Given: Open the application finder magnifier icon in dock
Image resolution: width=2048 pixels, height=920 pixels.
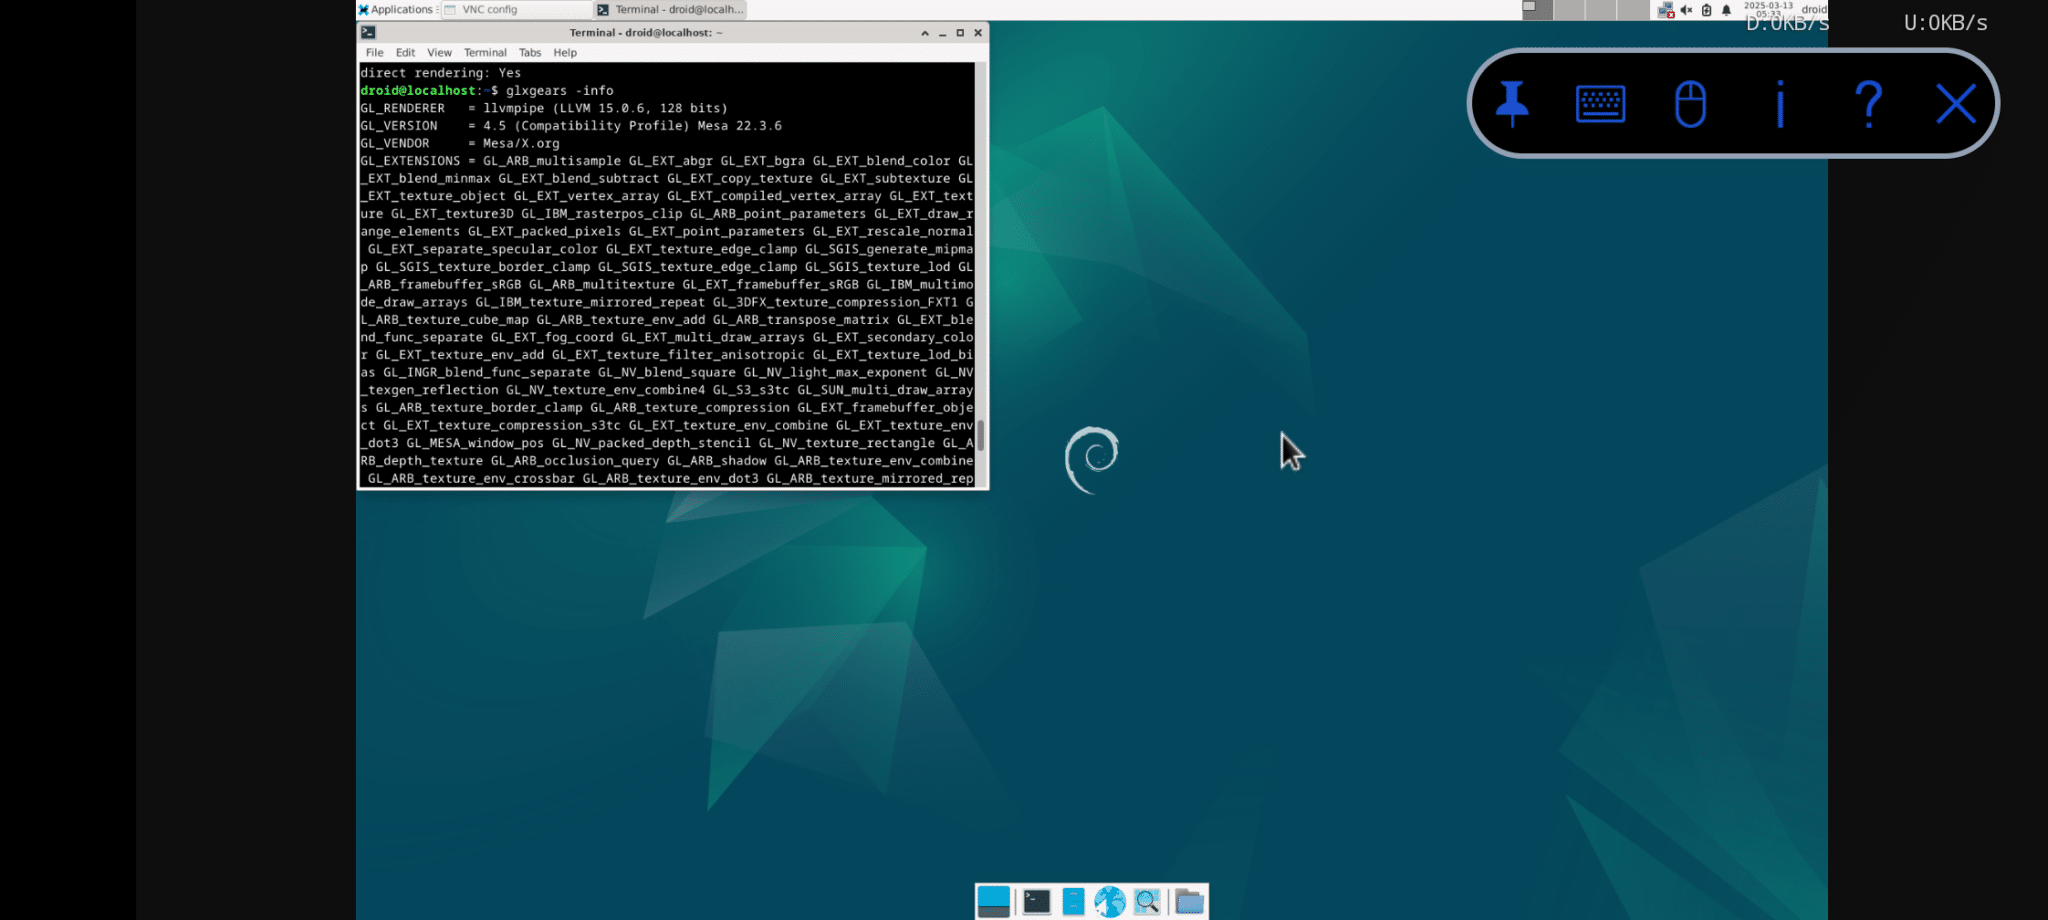Looking at the screenshot, I should (x=1147, y=901).
